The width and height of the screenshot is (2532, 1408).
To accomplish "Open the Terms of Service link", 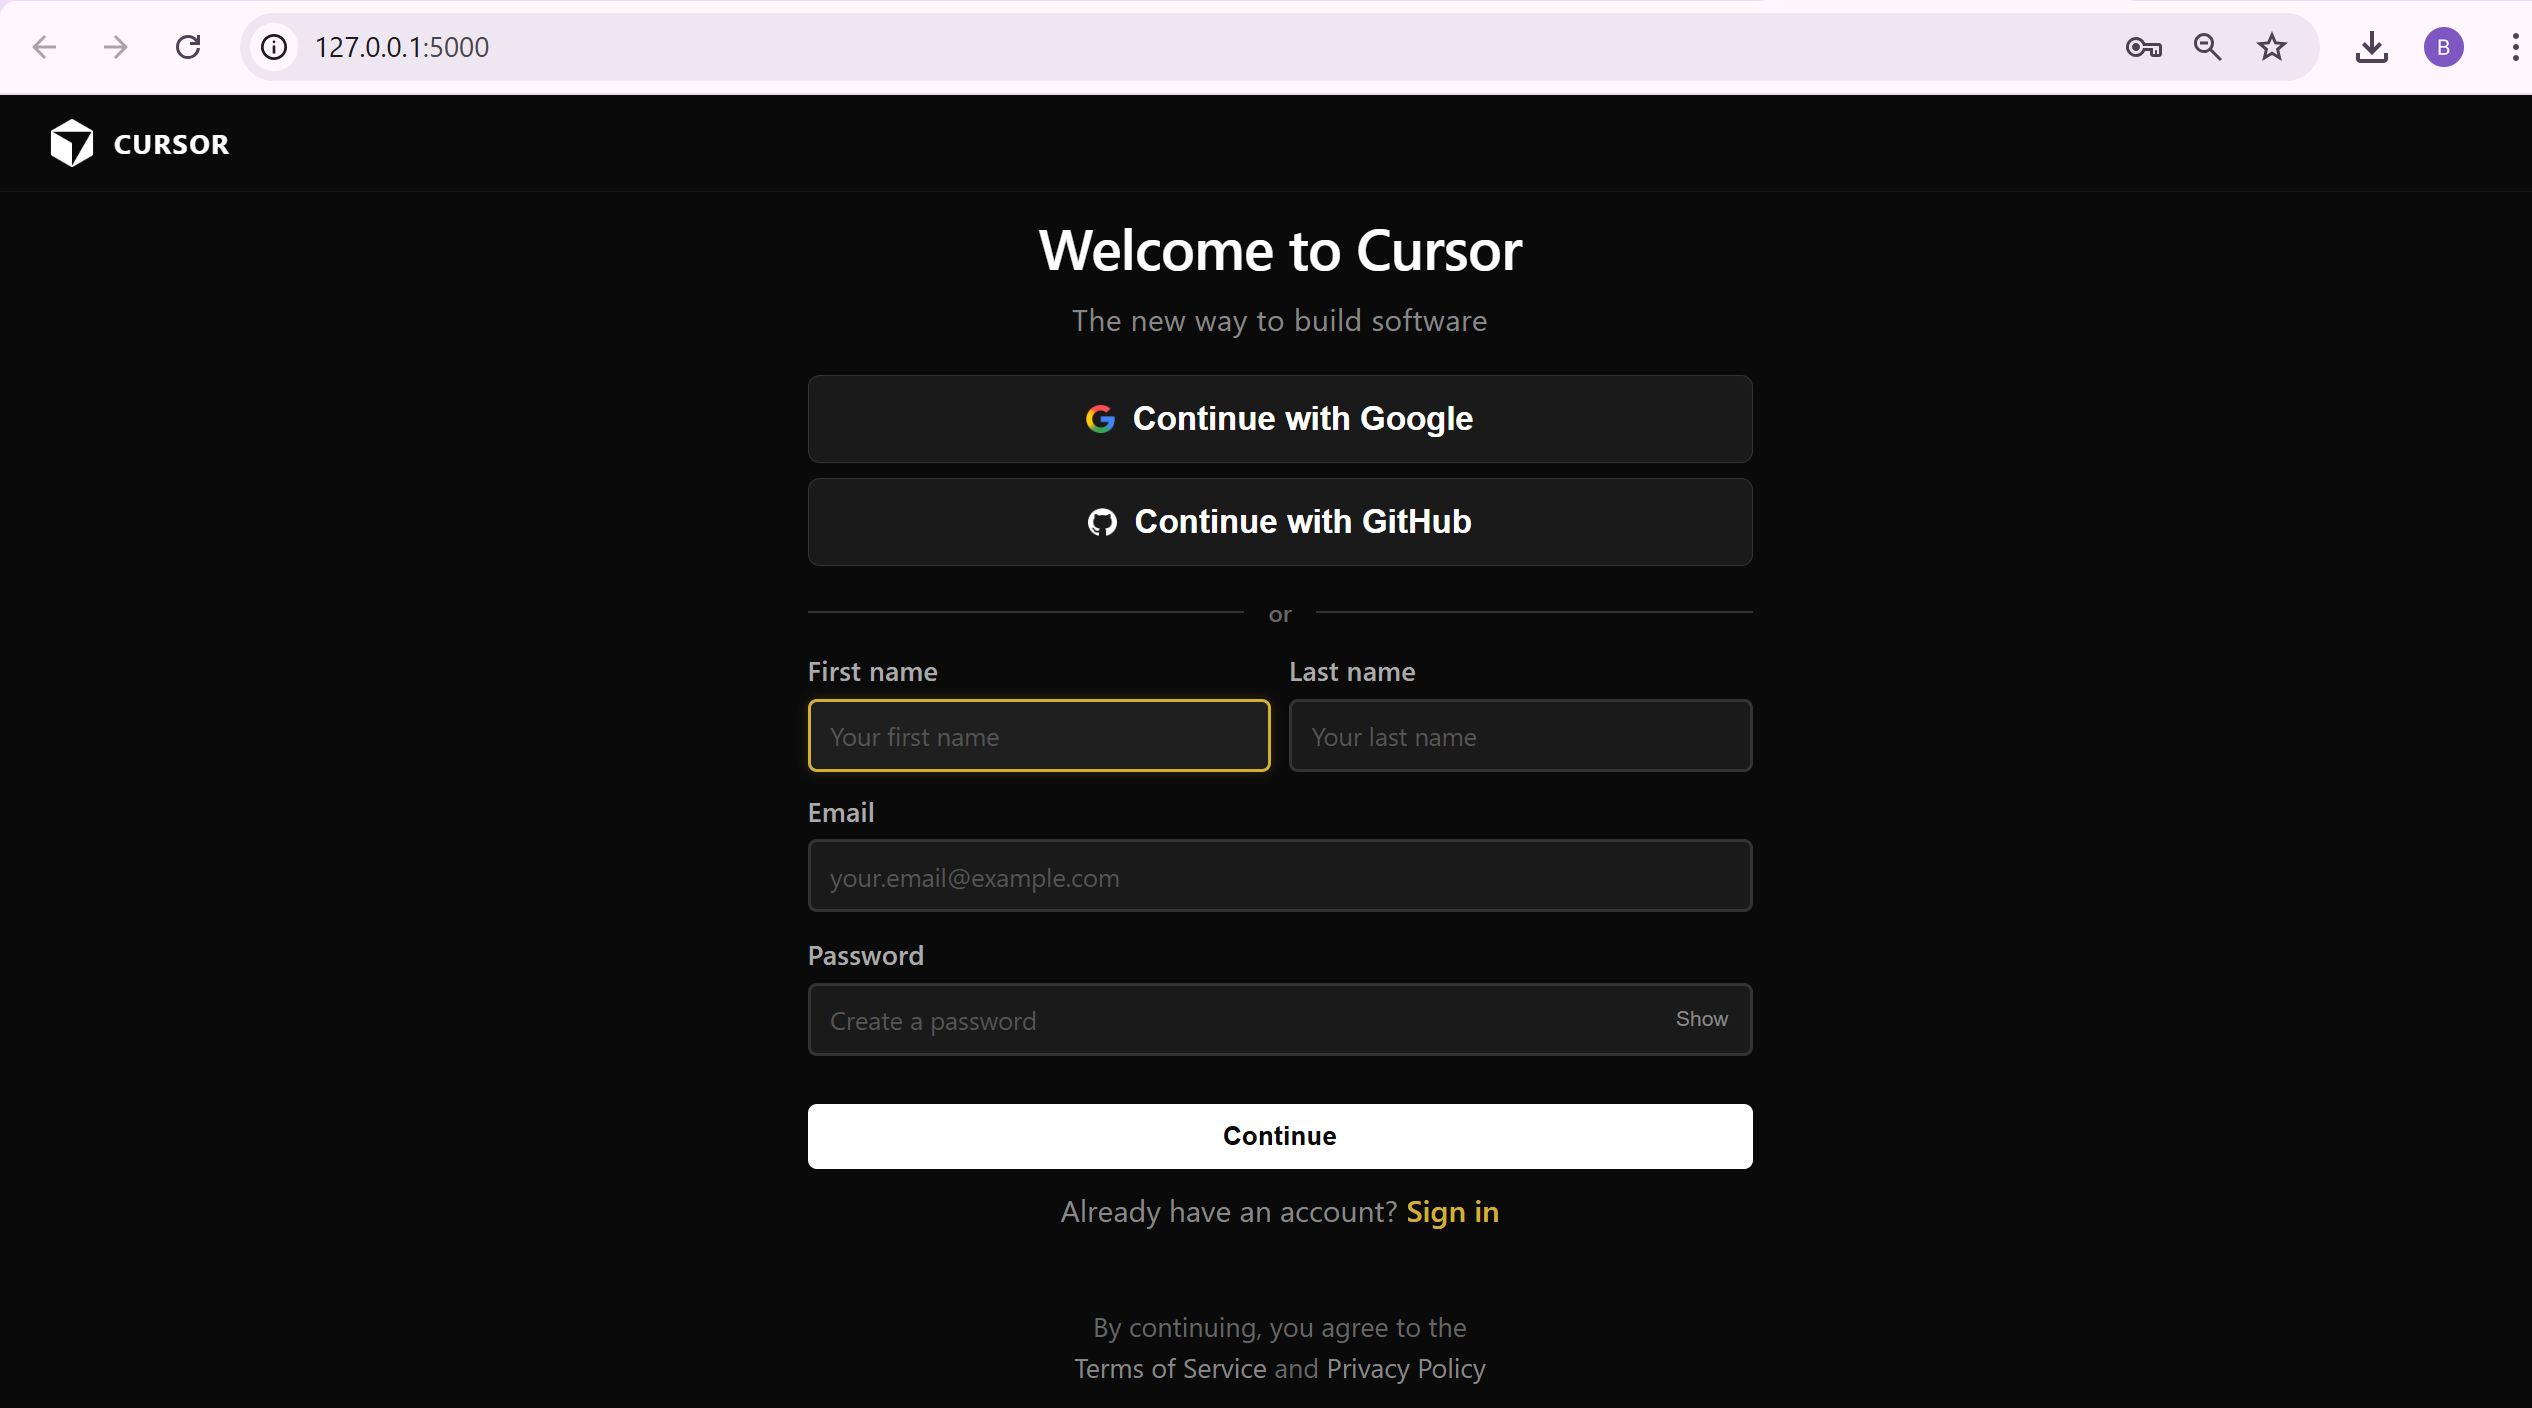I will [1168, 1368].
